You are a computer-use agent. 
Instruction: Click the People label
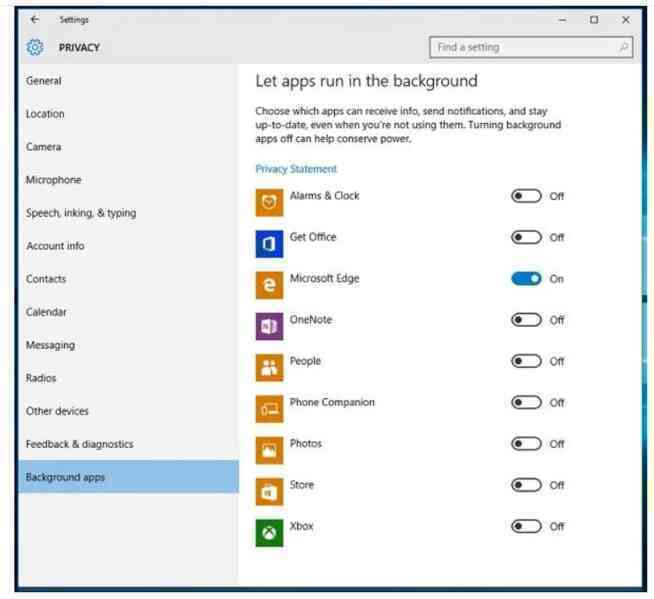(305, 361)
